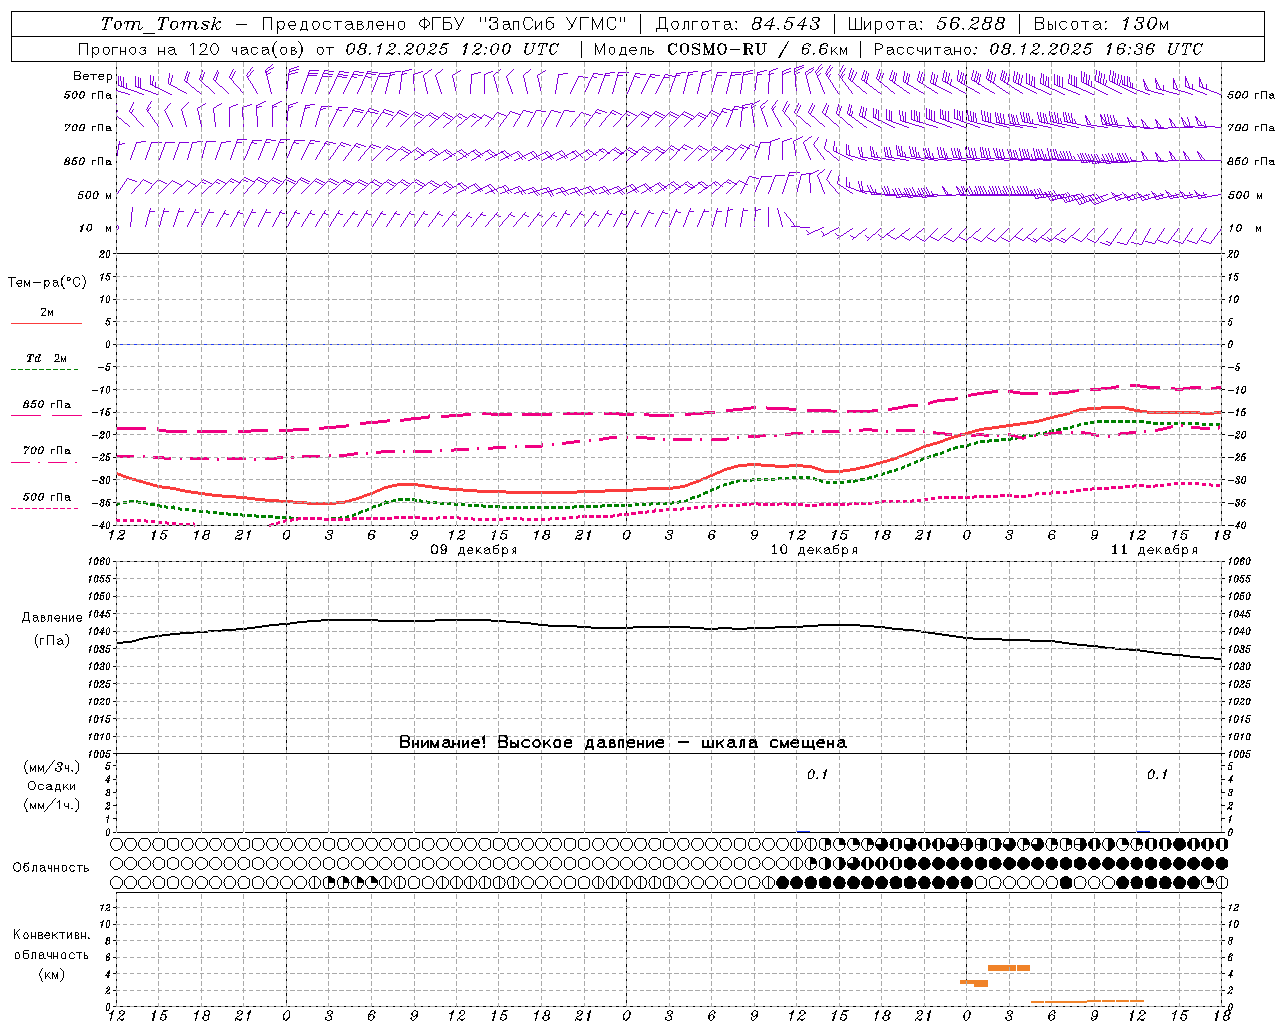Click the 10 декабря date label

pos(814,550)
